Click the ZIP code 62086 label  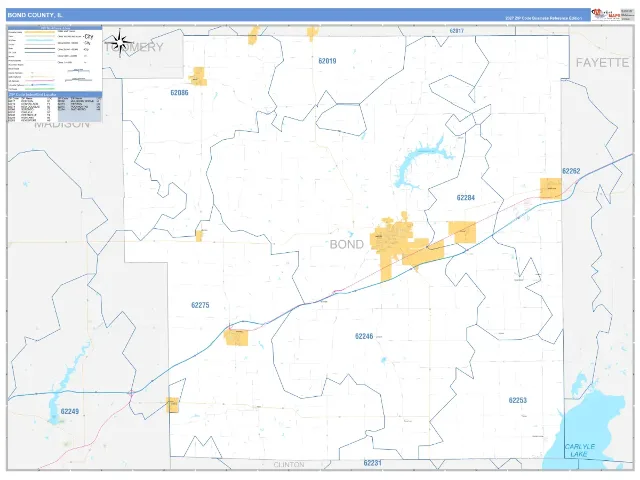click(179, 93)
